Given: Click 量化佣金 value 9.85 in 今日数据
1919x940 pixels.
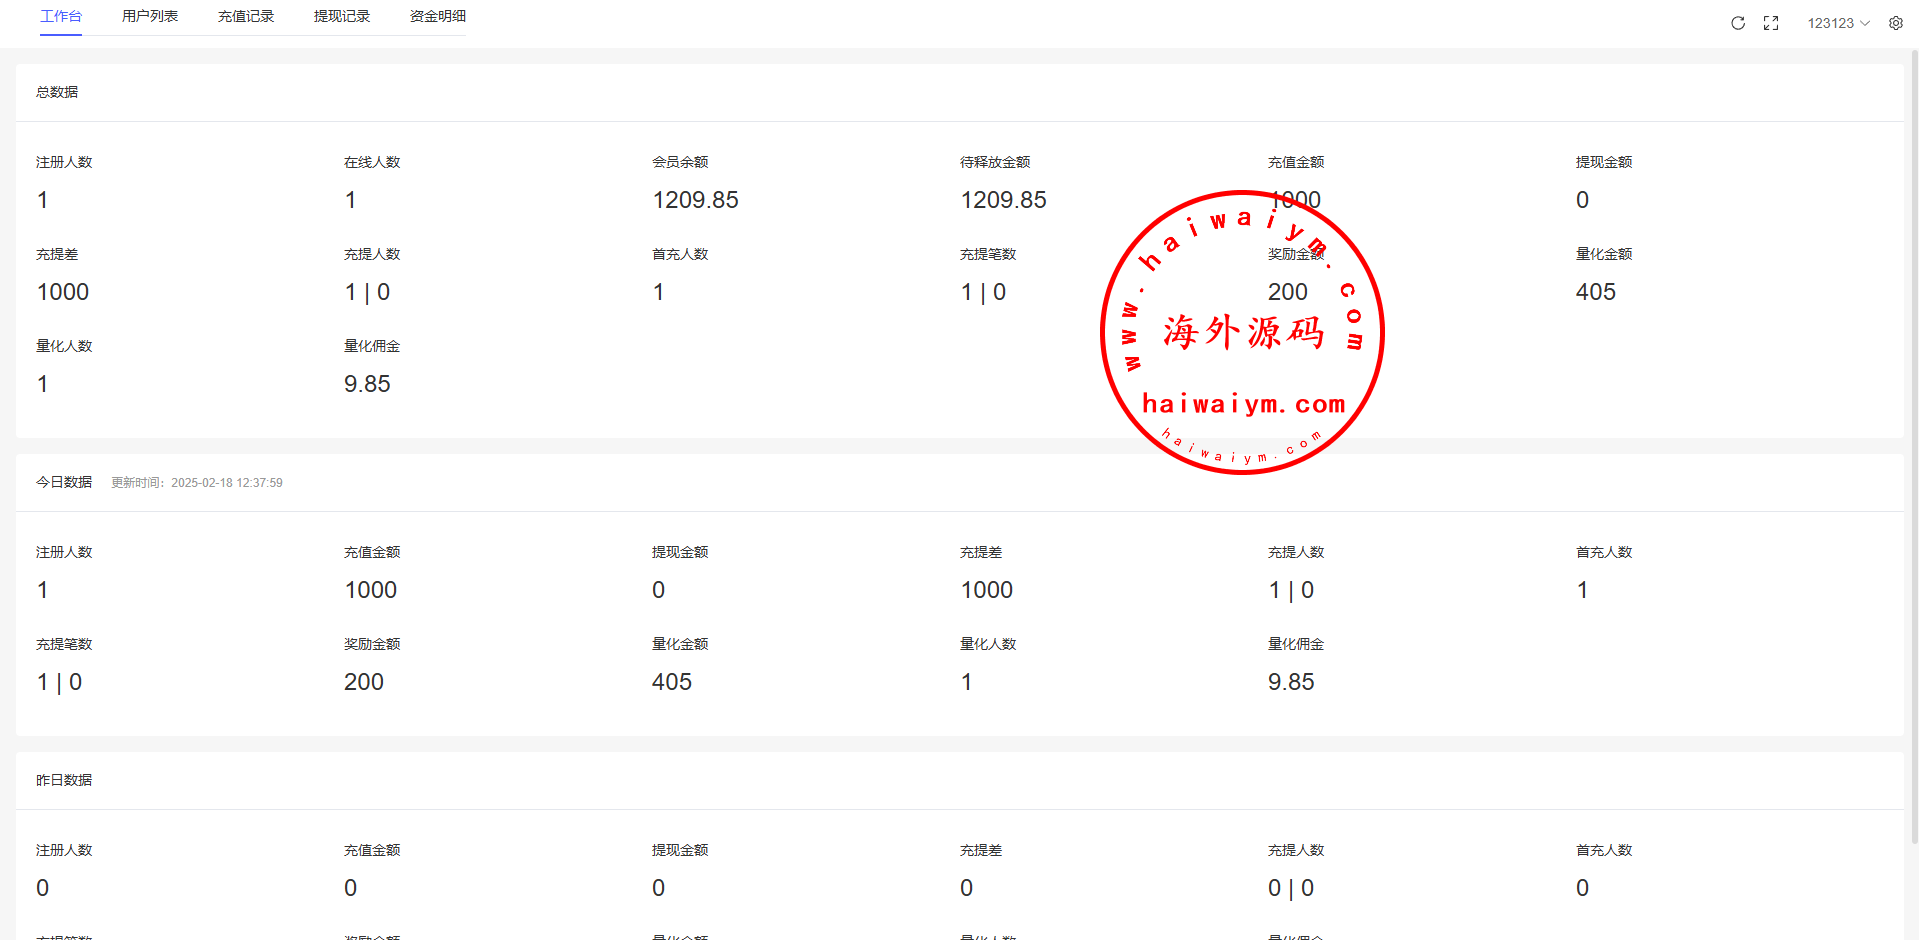Looking at the screenshot, I should tap(1291, 682).
